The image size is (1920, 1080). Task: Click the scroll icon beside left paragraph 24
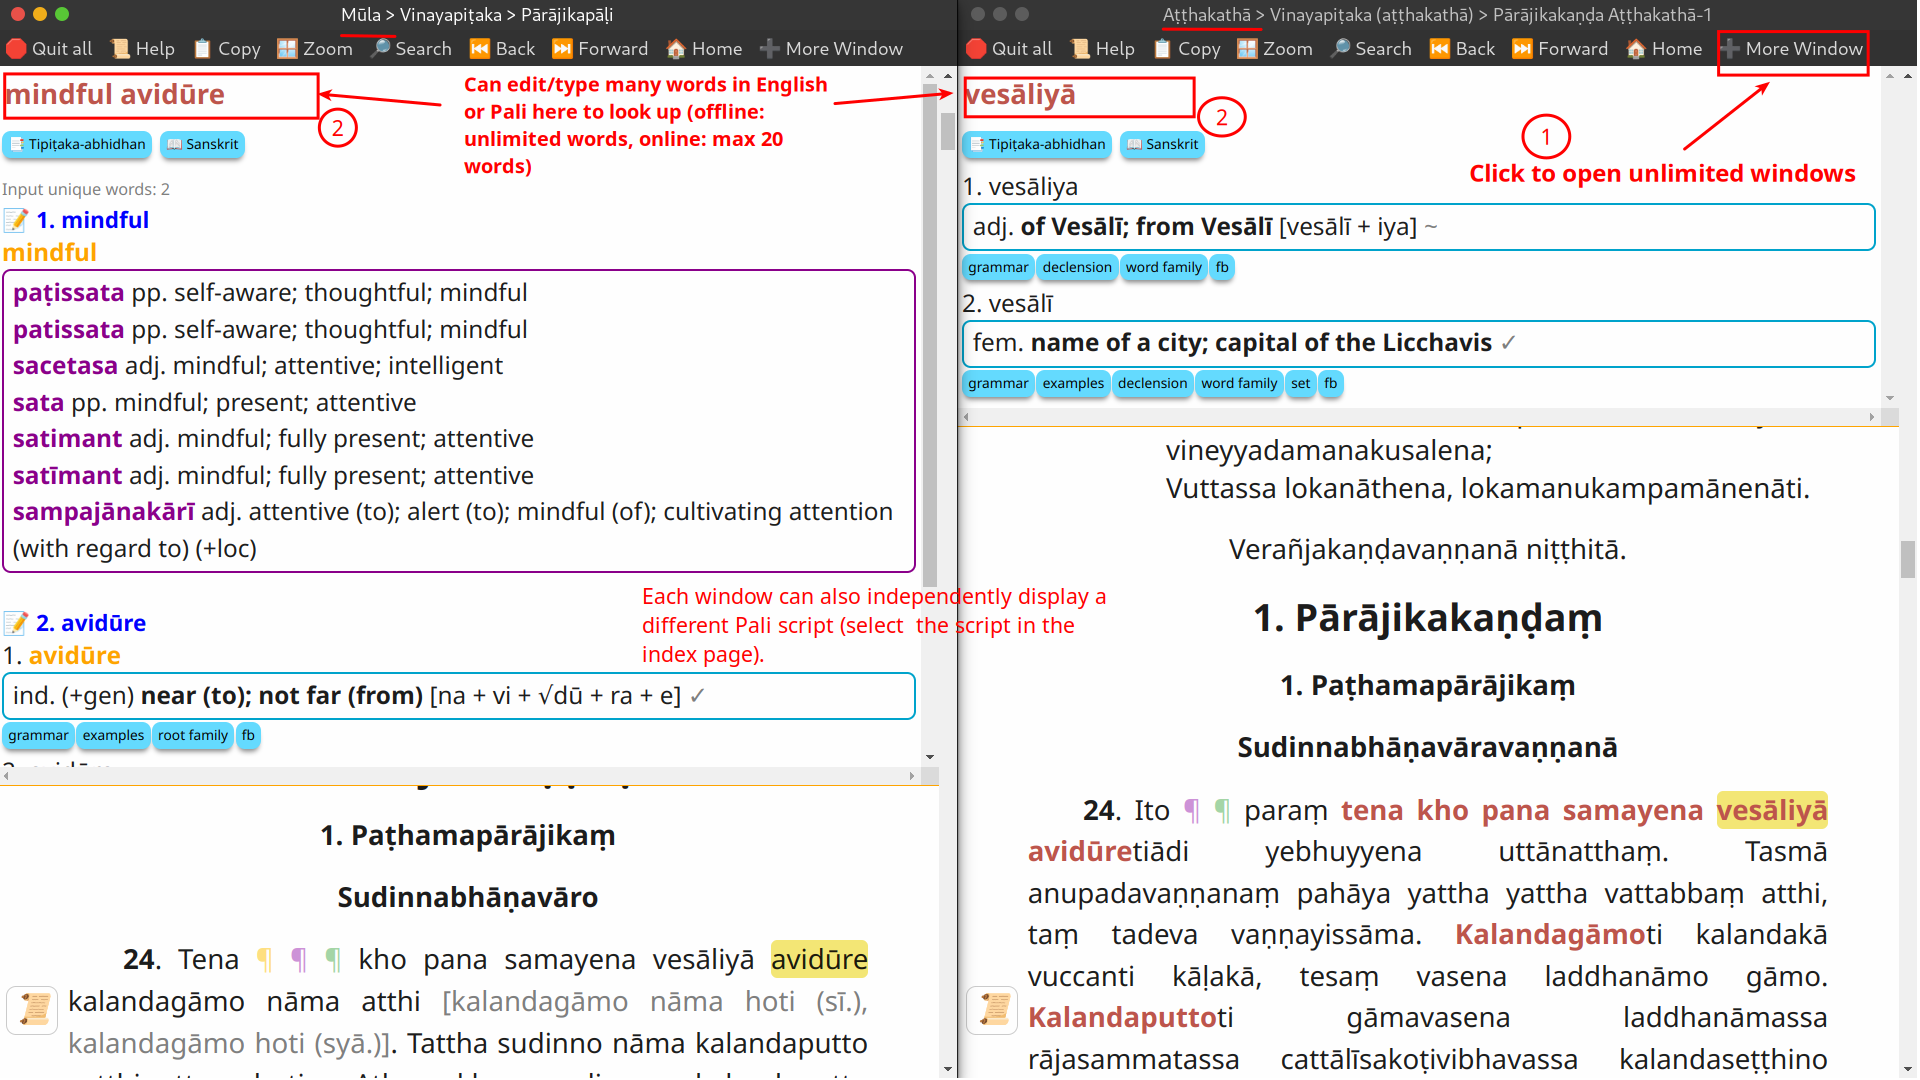coord(33,1009)
